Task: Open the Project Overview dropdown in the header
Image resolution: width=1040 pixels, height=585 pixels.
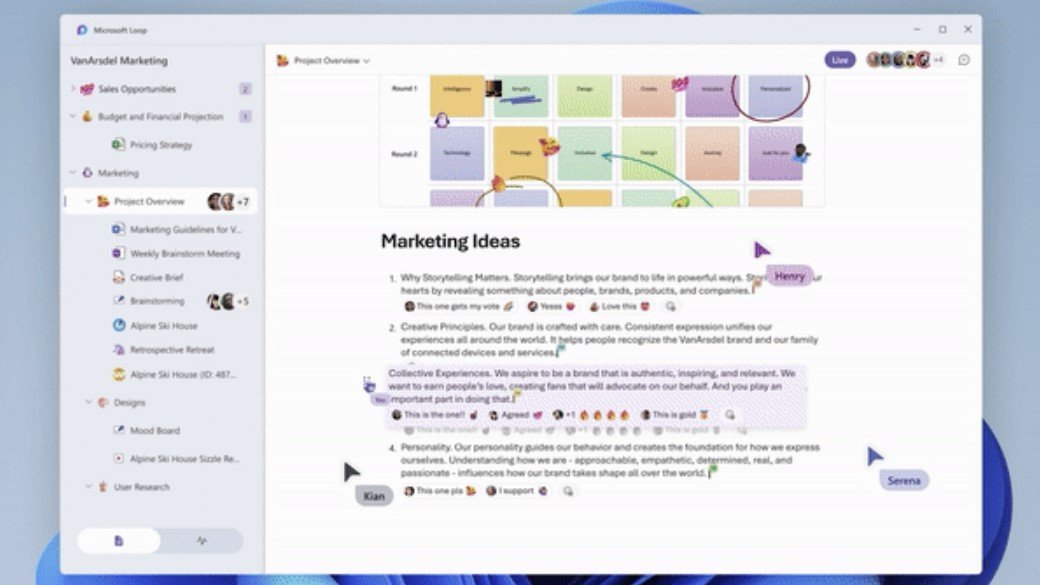Action: click(x=366, y=61)
